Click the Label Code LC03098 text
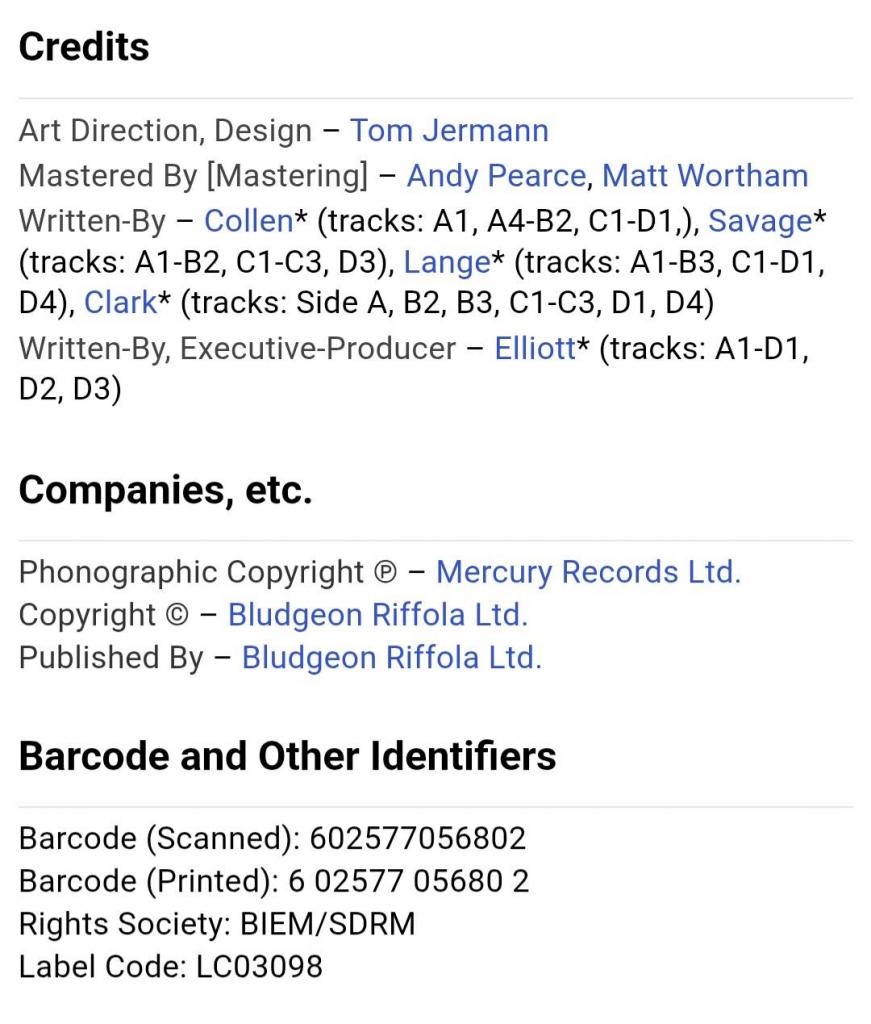 (x=170, y=967)
